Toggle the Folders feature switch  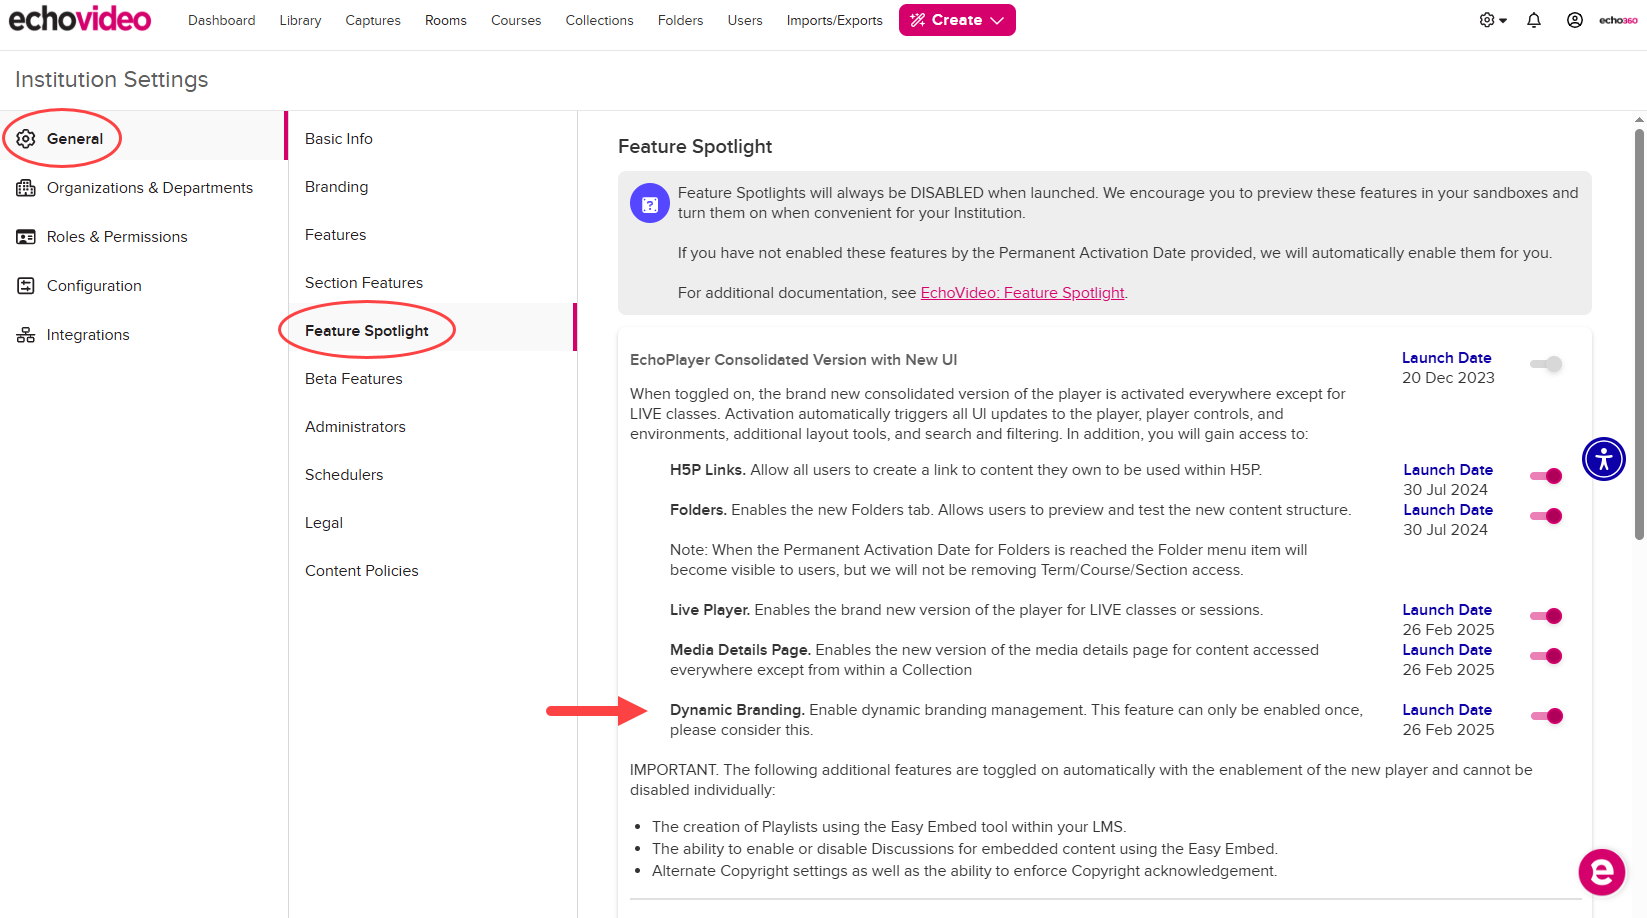coord(1546,516)
